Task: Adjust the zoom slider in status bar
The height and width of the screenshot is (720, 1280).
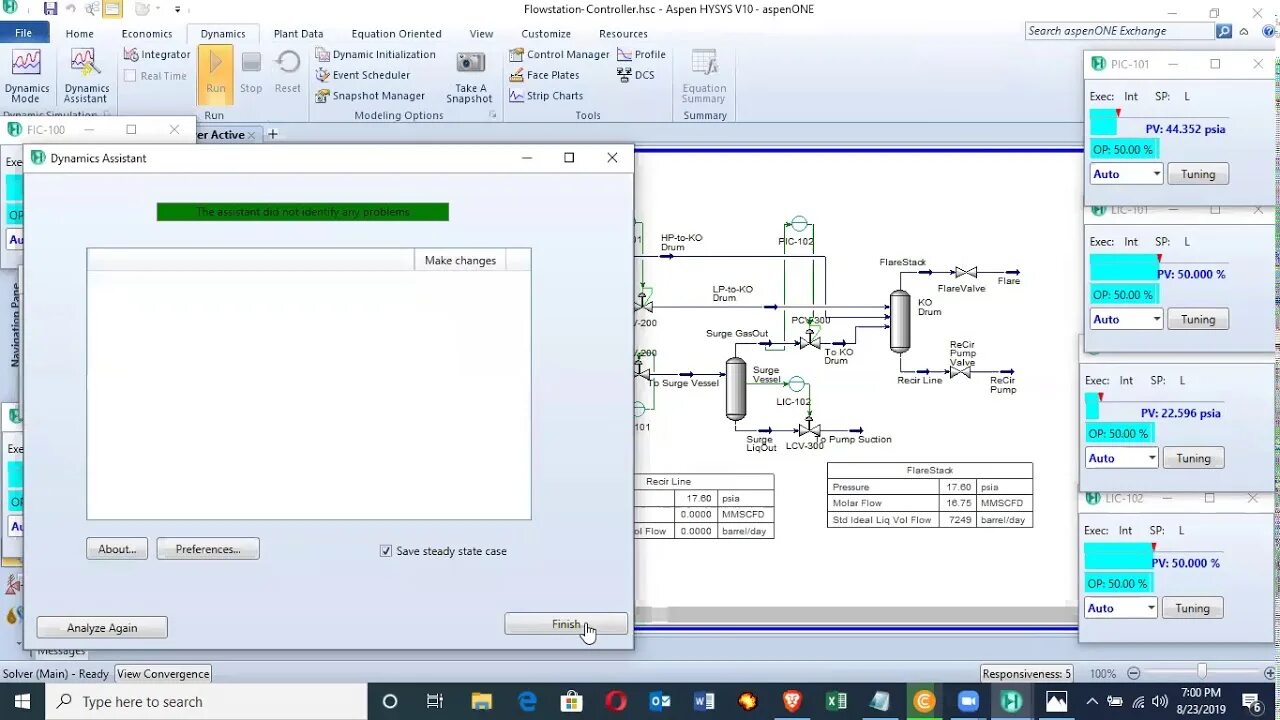Action: [1201, 673]
